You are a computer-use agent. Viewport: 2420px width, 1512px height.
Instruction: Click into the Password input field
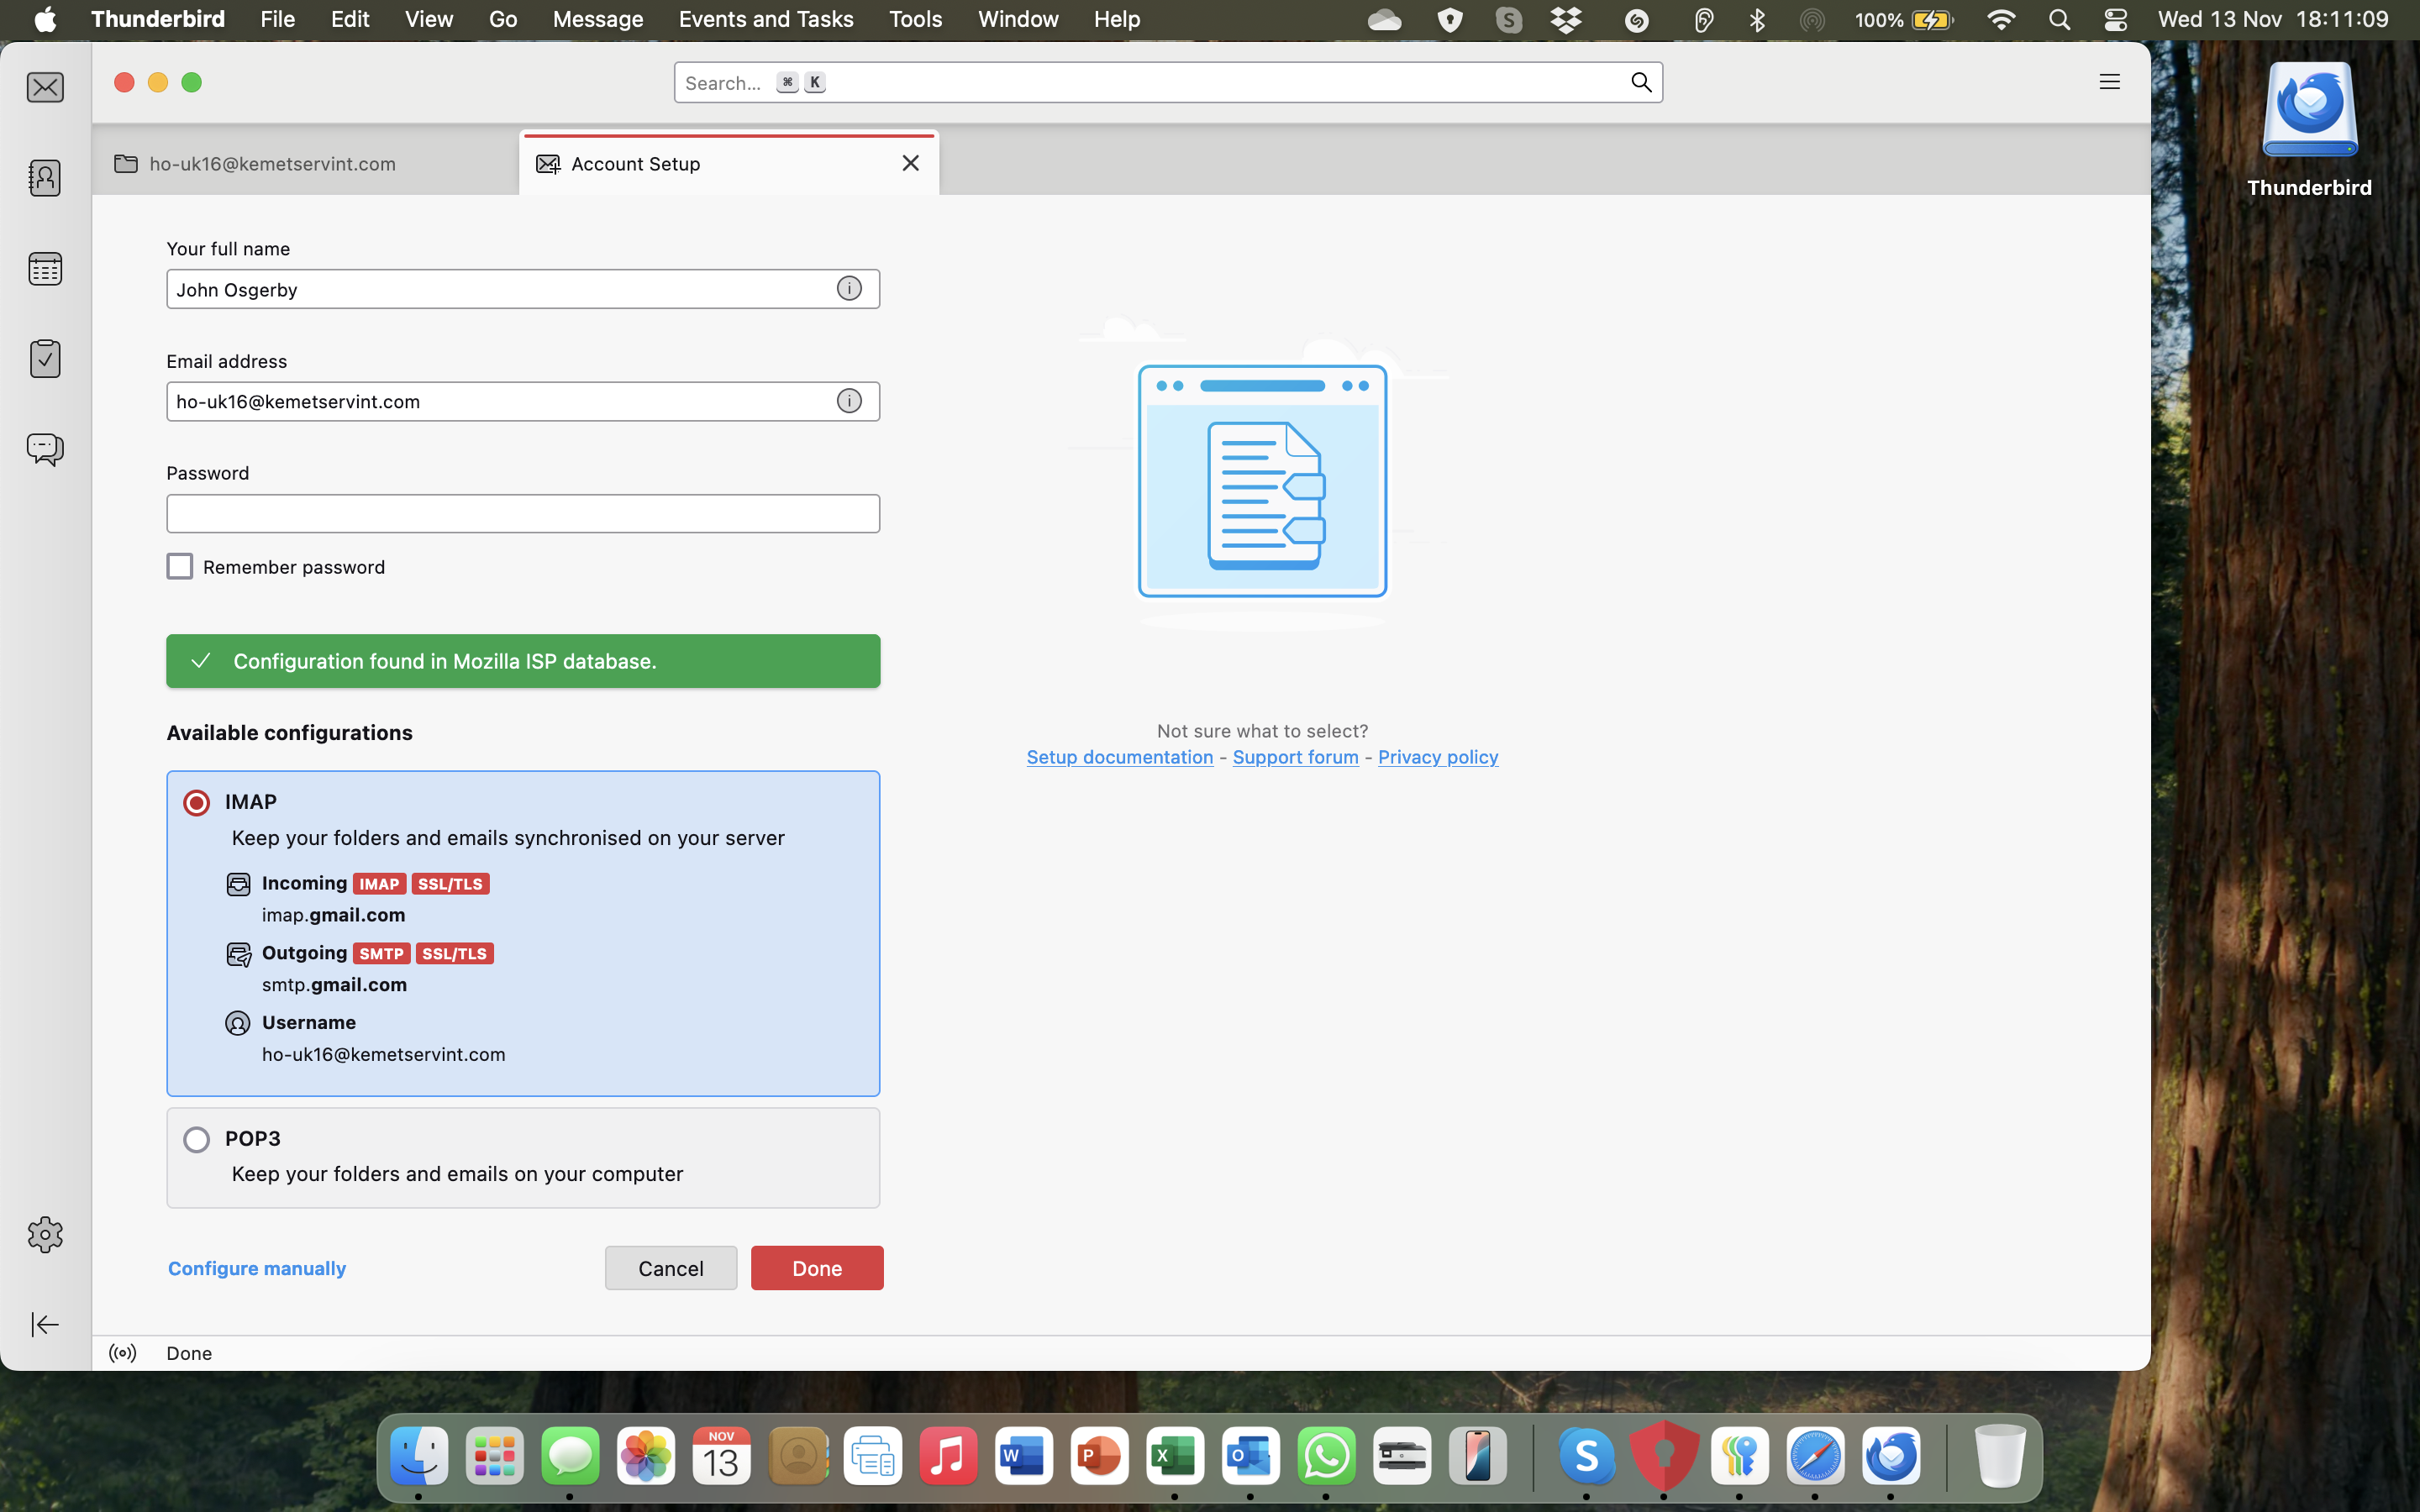point(523,514)
